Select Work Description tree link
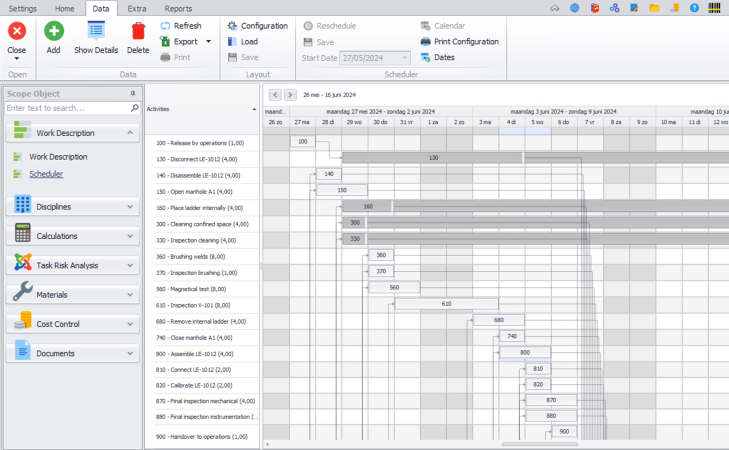The width and height of the screenshot is (729, 450). click(58, 157)
